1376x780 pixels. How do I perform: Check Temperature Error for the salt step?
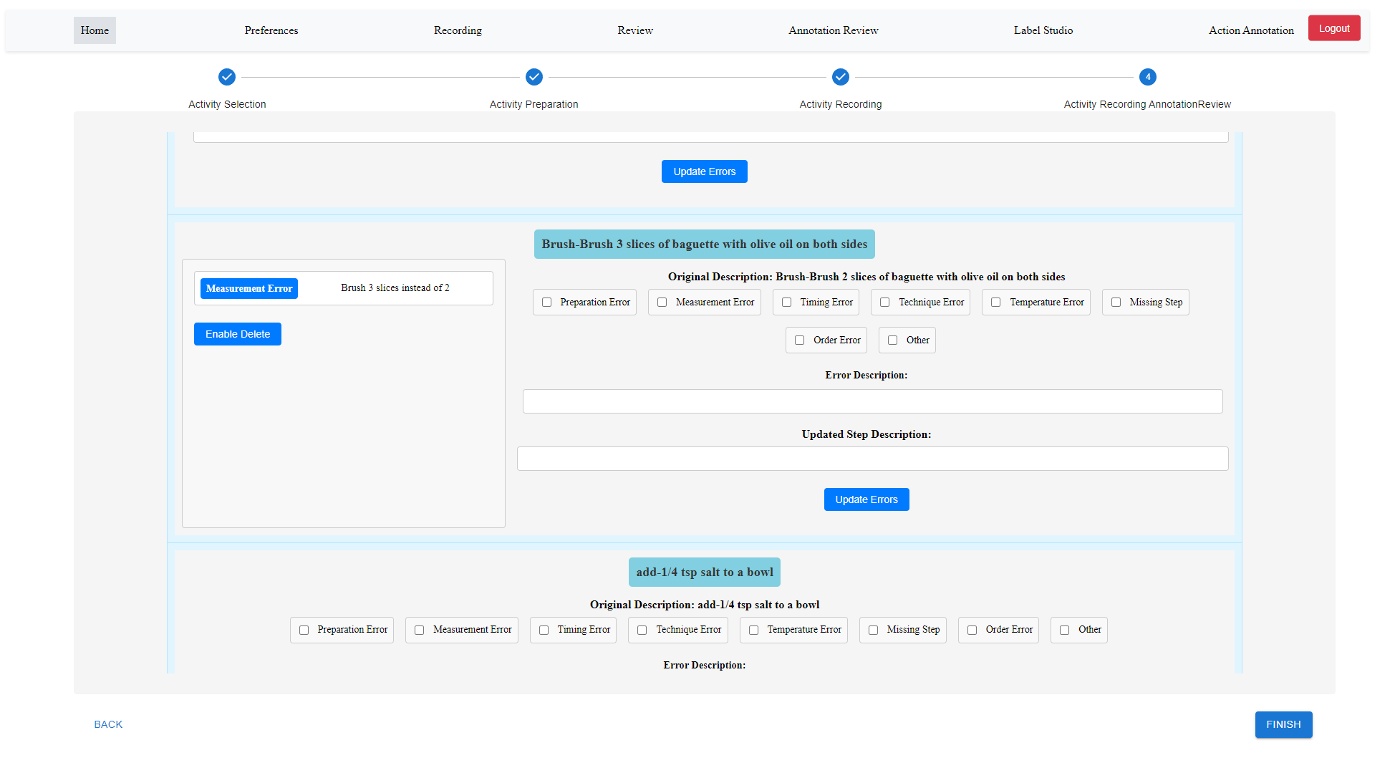click(x=752, y=630)
